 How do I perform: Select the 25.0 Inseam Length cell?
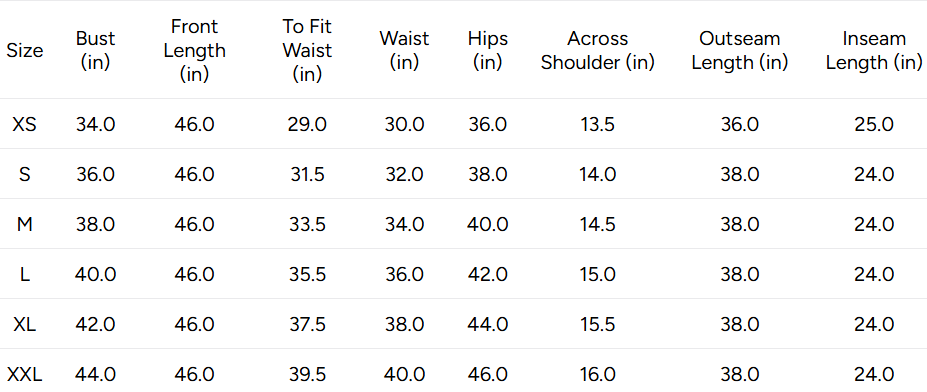tap(874, 124)
